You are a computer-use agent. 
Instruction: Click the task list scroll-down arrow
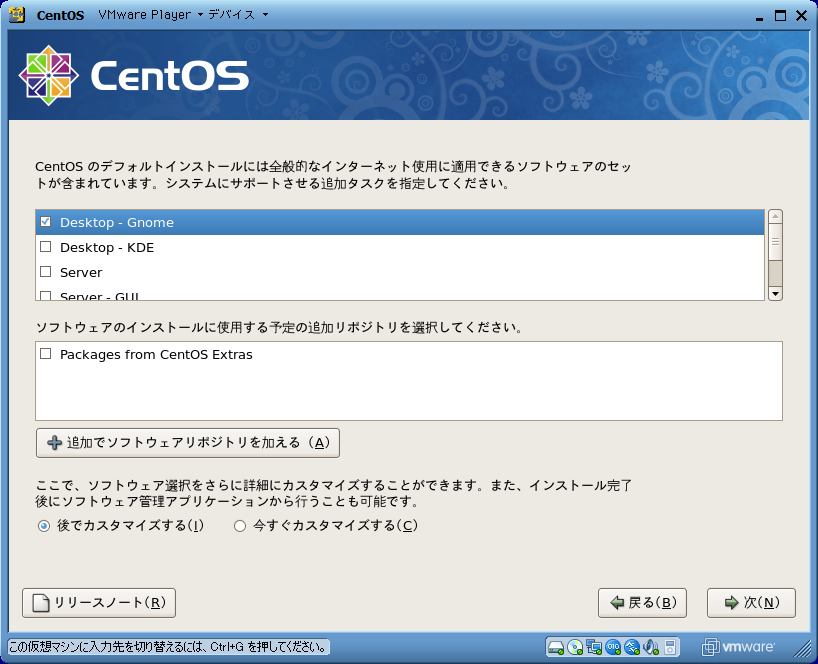[x=775, y=294]
